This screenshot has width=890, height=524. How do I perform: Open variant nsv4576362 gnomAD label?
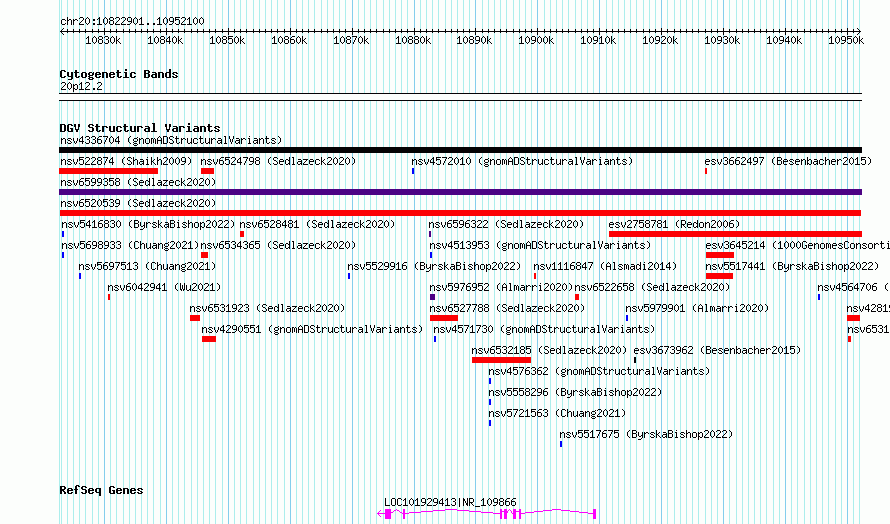(599, 371)
